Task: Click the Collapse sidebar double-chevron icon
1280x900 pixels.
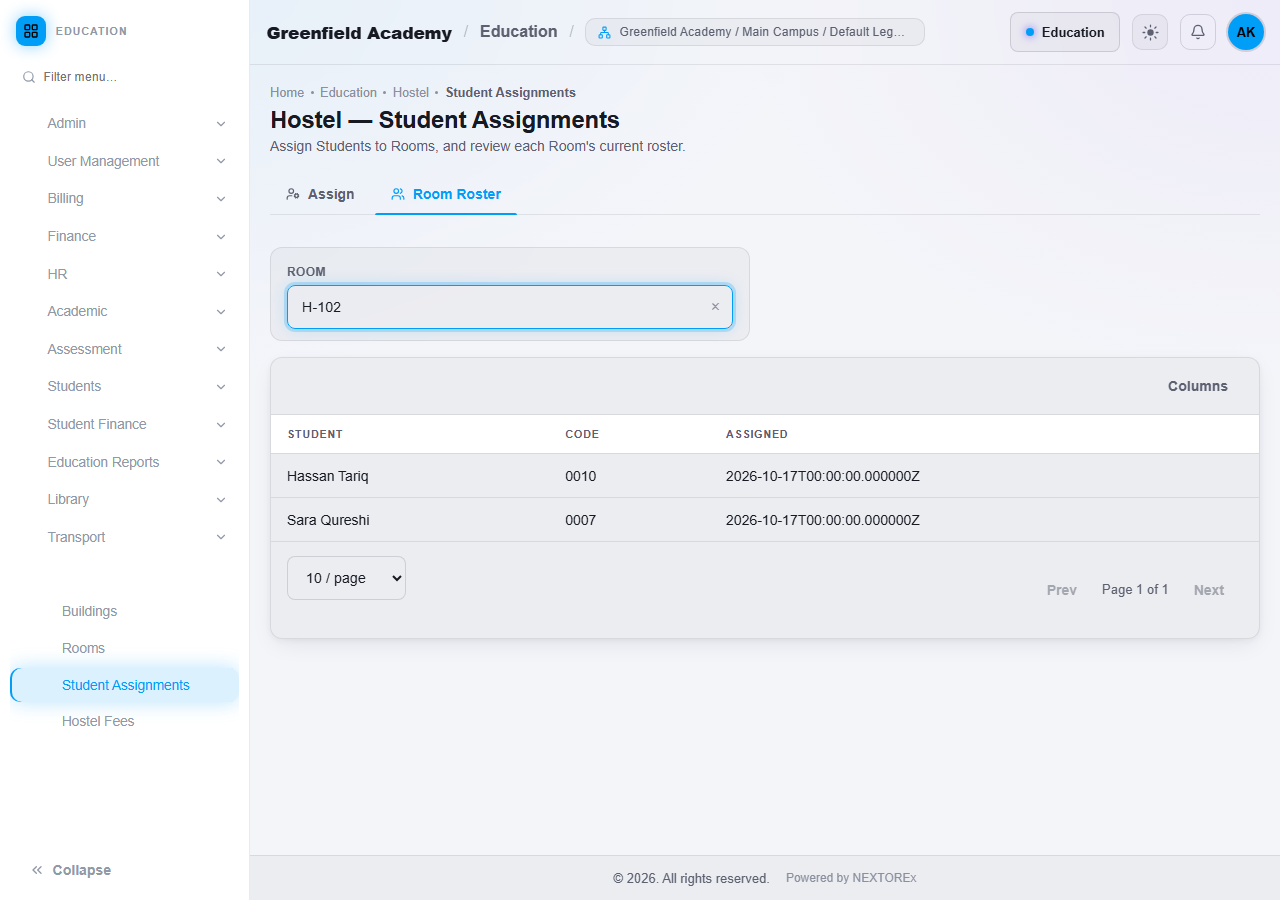Action: (37, 870)
